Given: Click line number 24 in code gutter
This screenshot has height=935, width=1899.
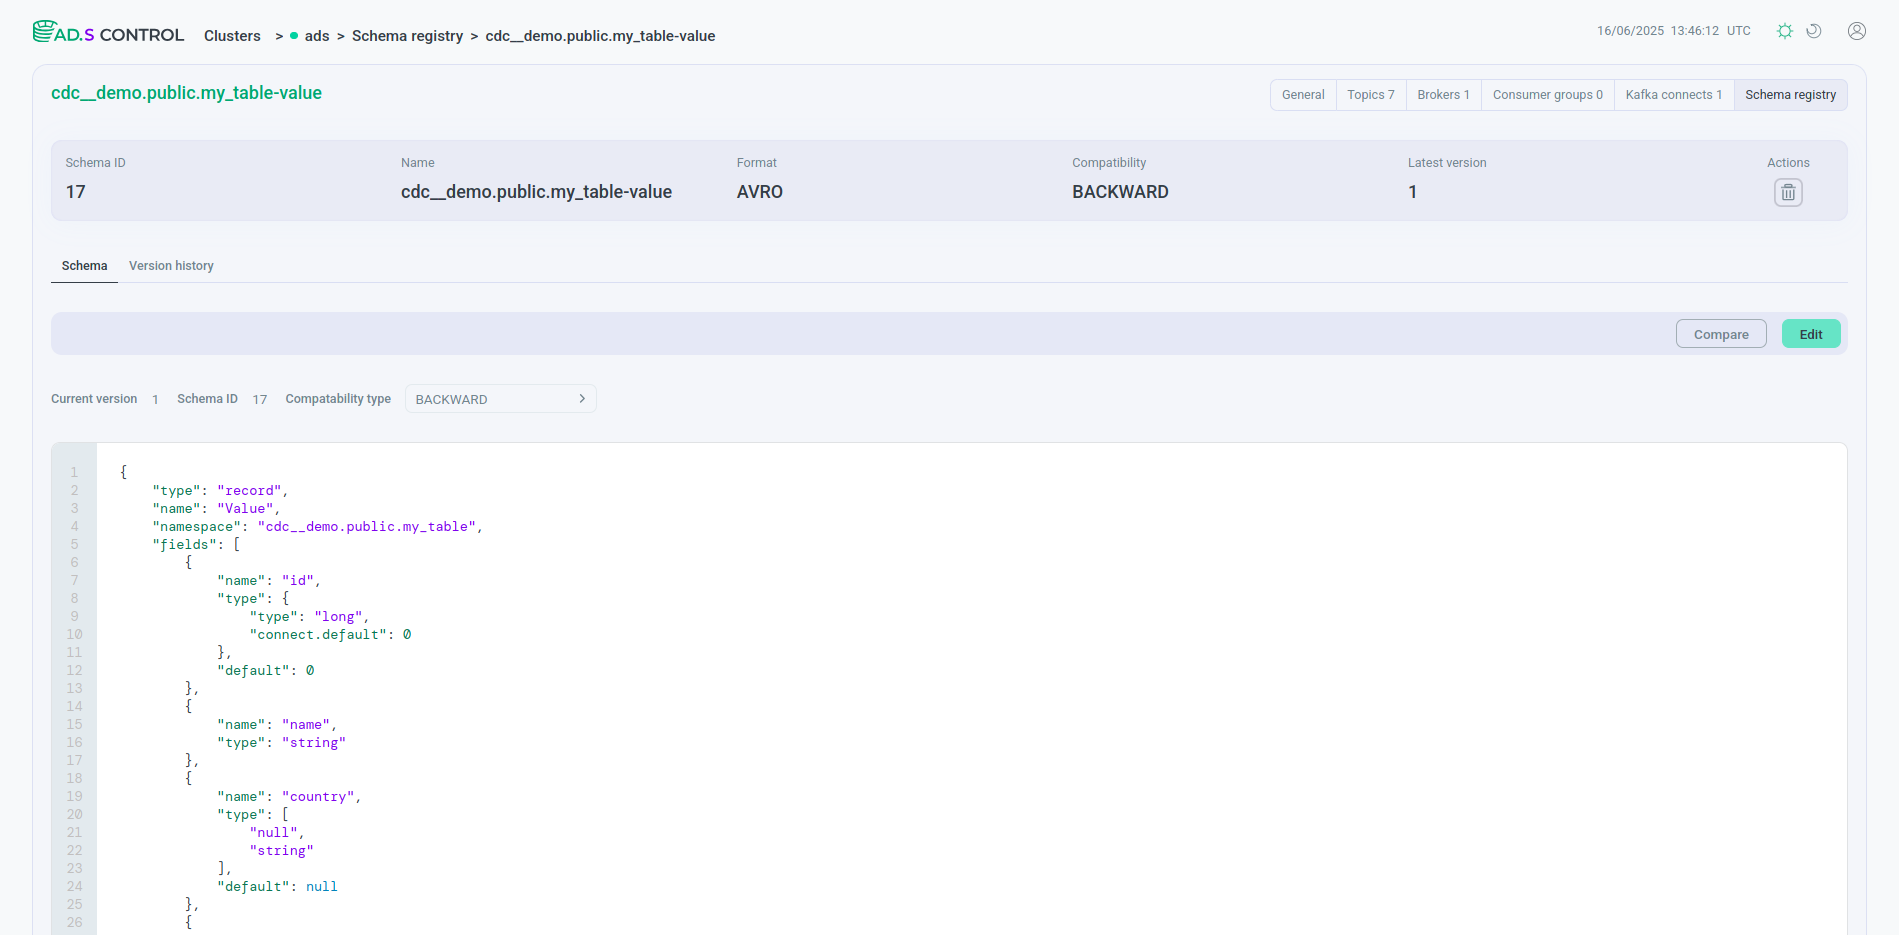Looking at the screenshot, I should 74,887.
